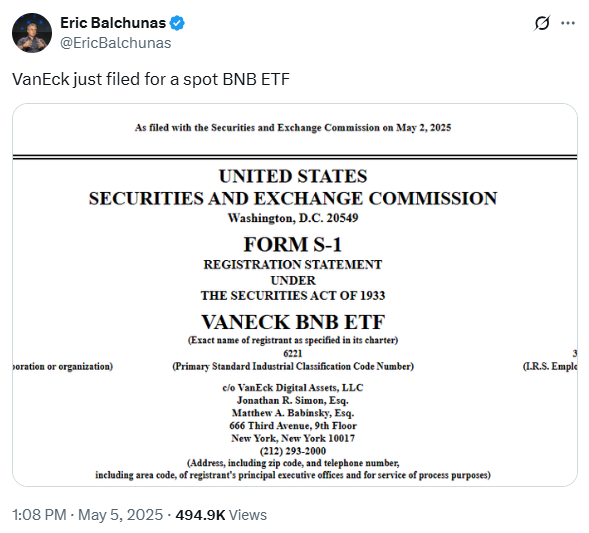Click the FORM S-1 heading in the image
Viewport: 589px width, 533px height.
click(293, 245)
